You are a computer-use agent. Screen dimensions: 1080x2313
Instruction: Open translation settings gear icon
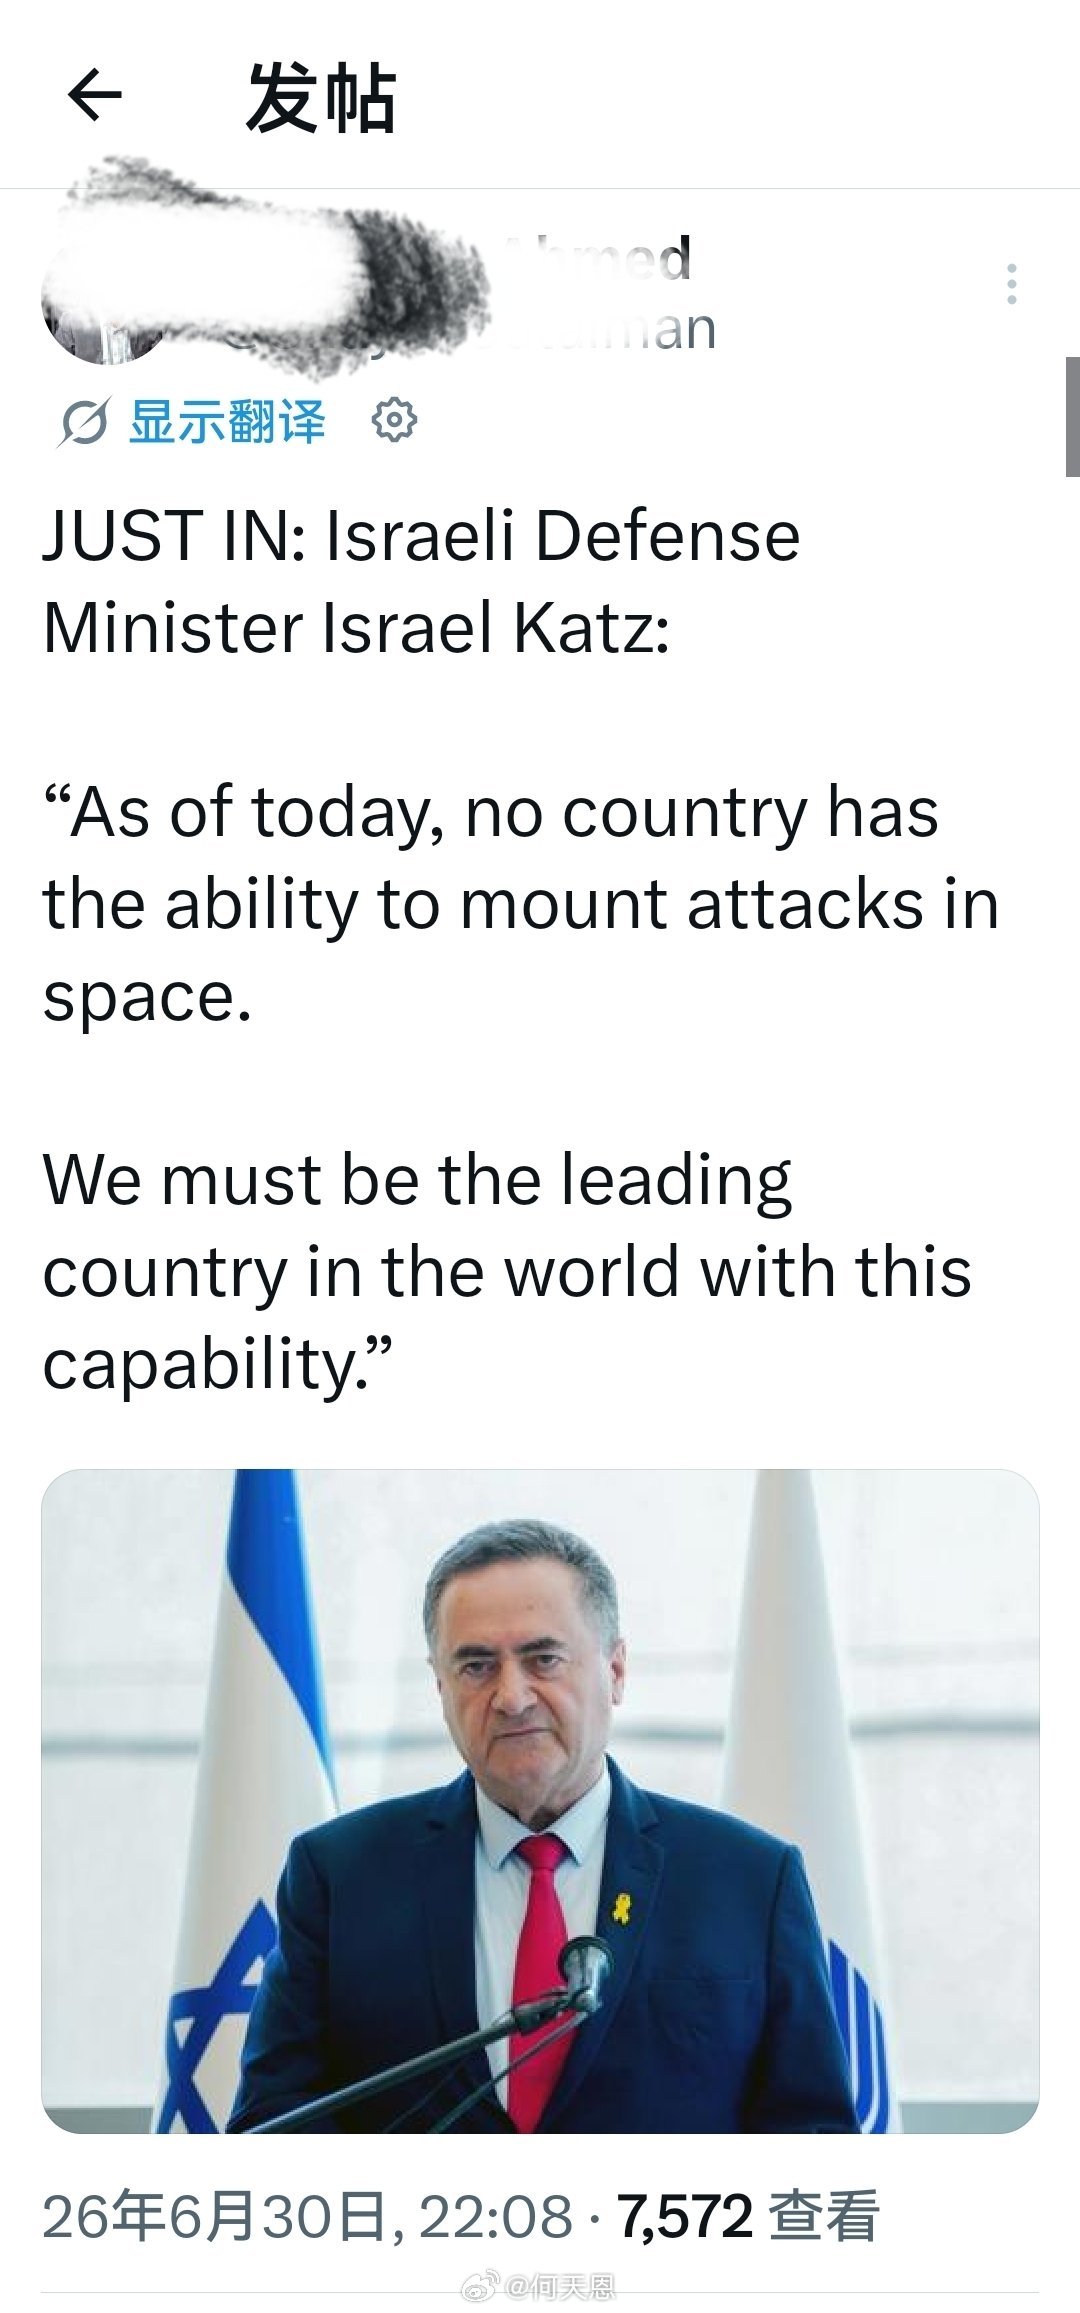[x=394, y=420]
